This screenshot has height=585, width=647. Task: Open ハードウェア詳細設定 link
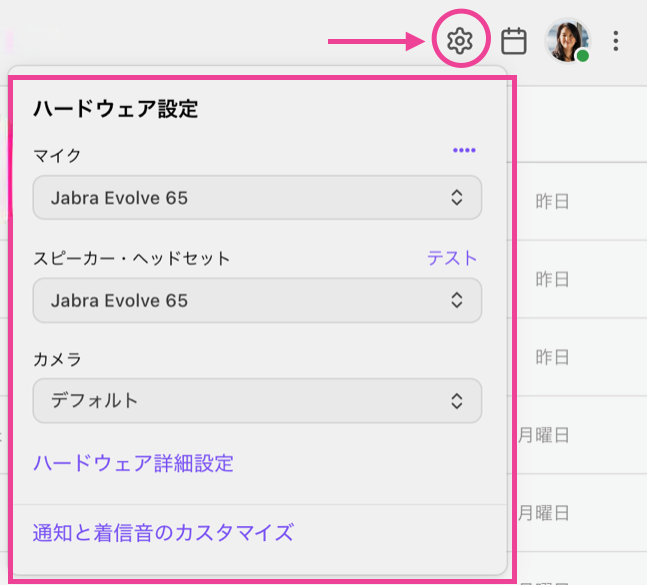133,463
